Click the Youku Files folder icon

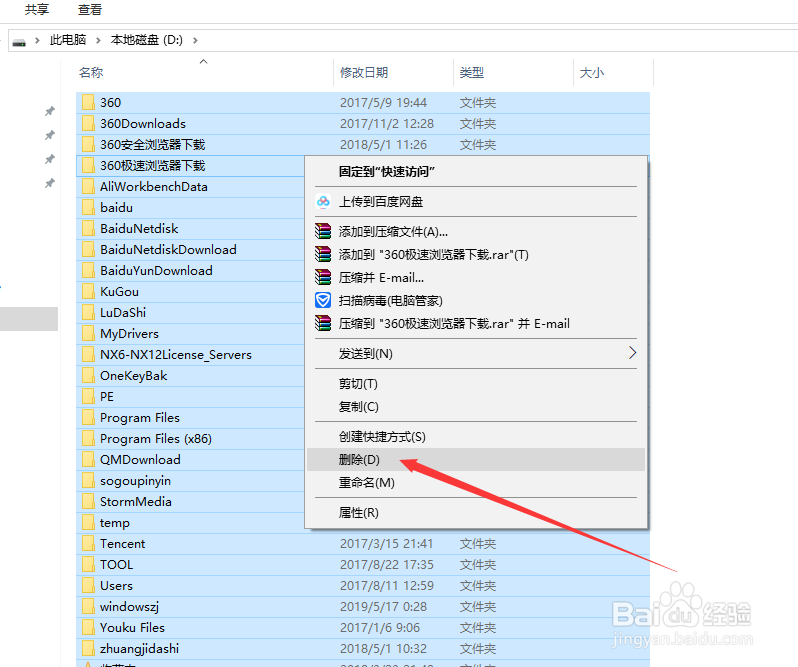click(88, 627)
